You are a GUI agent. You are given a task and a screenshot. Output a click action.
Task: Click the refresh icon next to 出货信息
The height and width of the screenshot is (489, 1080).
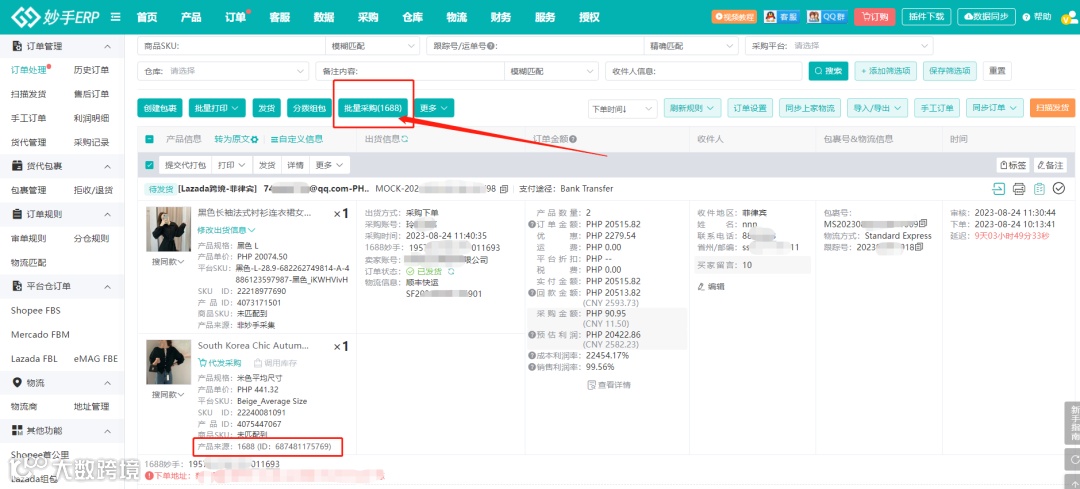point(405,139)
